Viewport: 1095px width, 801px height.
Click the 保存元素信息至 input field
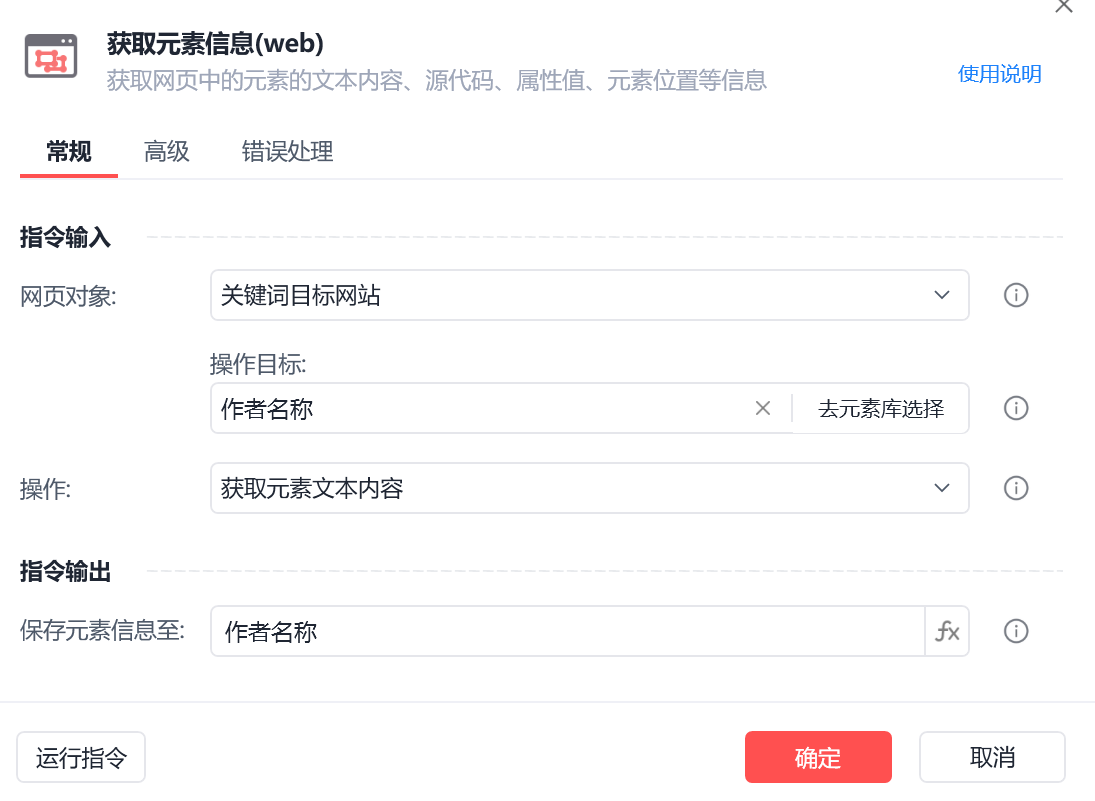tap(568, 631)
